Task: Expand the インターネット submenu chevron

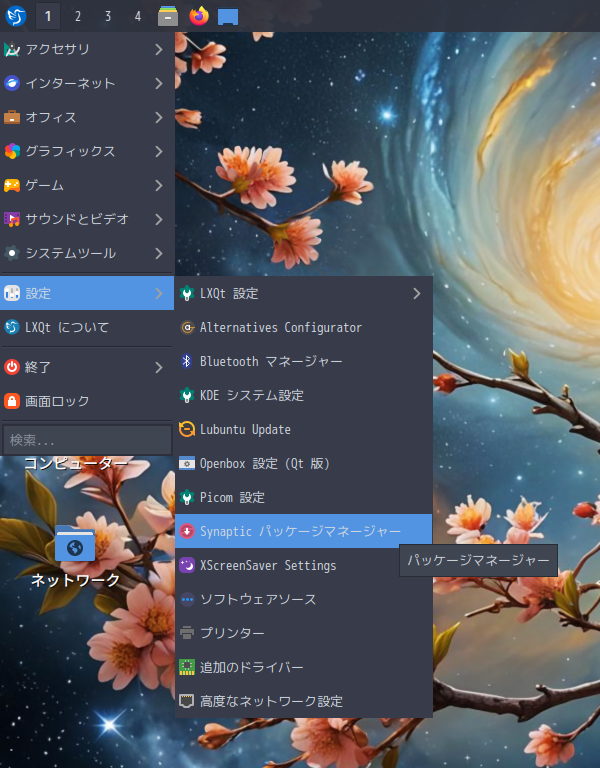Action: click(x=159, y=83)
